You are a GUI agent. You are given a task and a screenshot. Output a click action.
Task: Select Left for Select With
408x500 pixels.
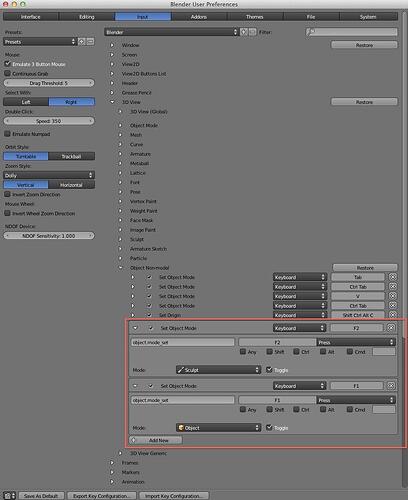(x=26, y=102)
